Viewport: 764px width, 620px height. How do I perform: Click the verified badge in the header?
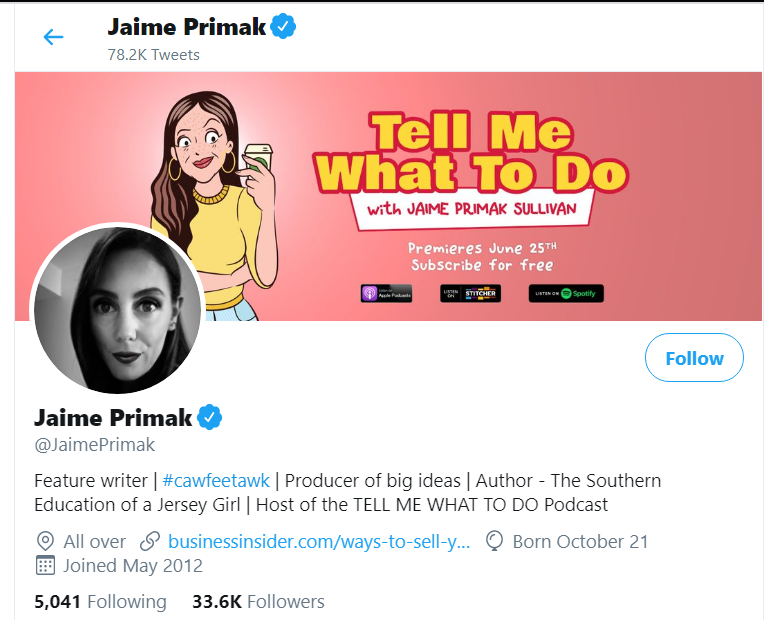(x=285, y=27)
